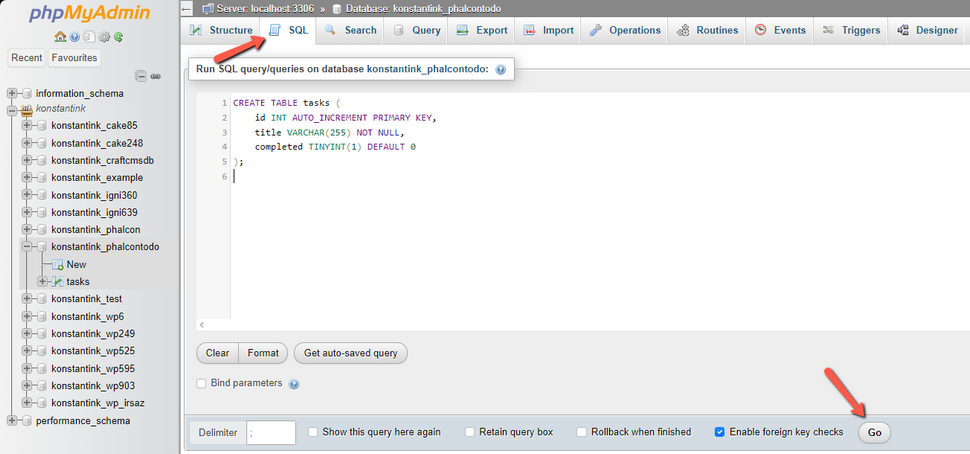
Task: Click konstantink_wp_irsaz database cylinder icon
Action: coord(42,403)
